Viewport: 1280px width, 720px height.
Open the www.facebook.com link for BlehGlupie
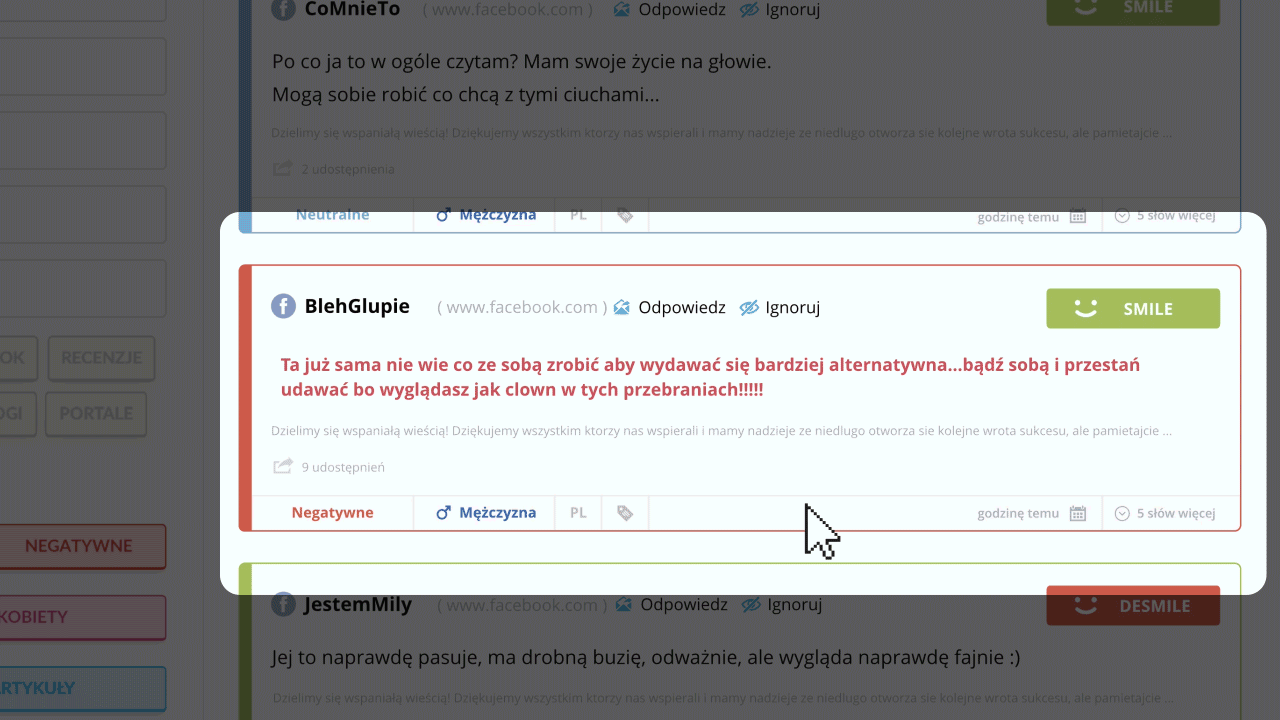[521, 308]
